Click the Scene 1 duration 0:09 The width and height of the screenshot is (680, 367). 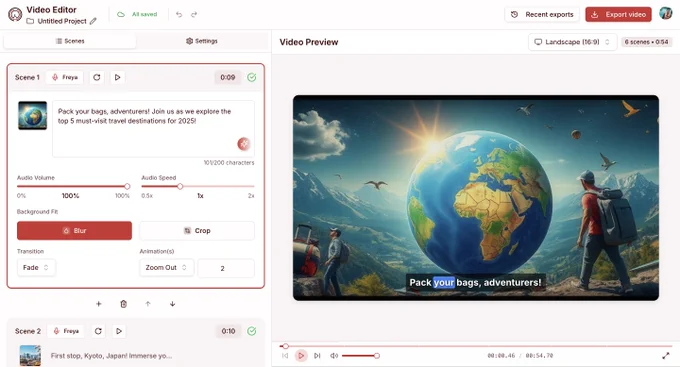[x=228, y=77]
